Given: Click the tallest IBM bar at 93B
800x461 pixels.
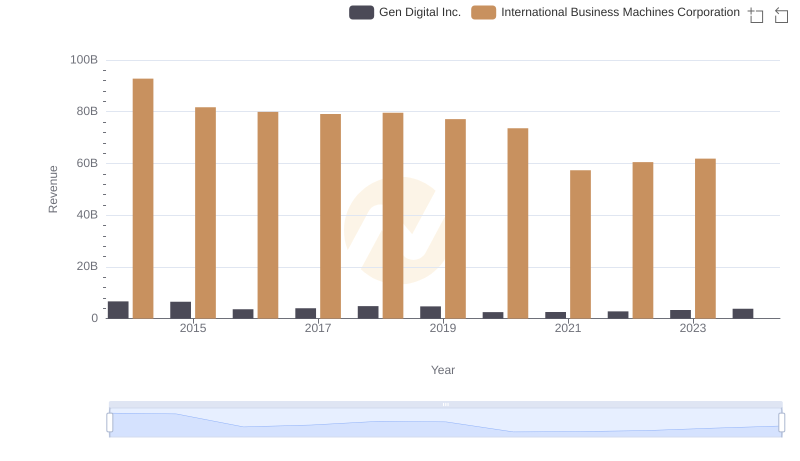Looking at the screenshot, I should pos(143,198).
